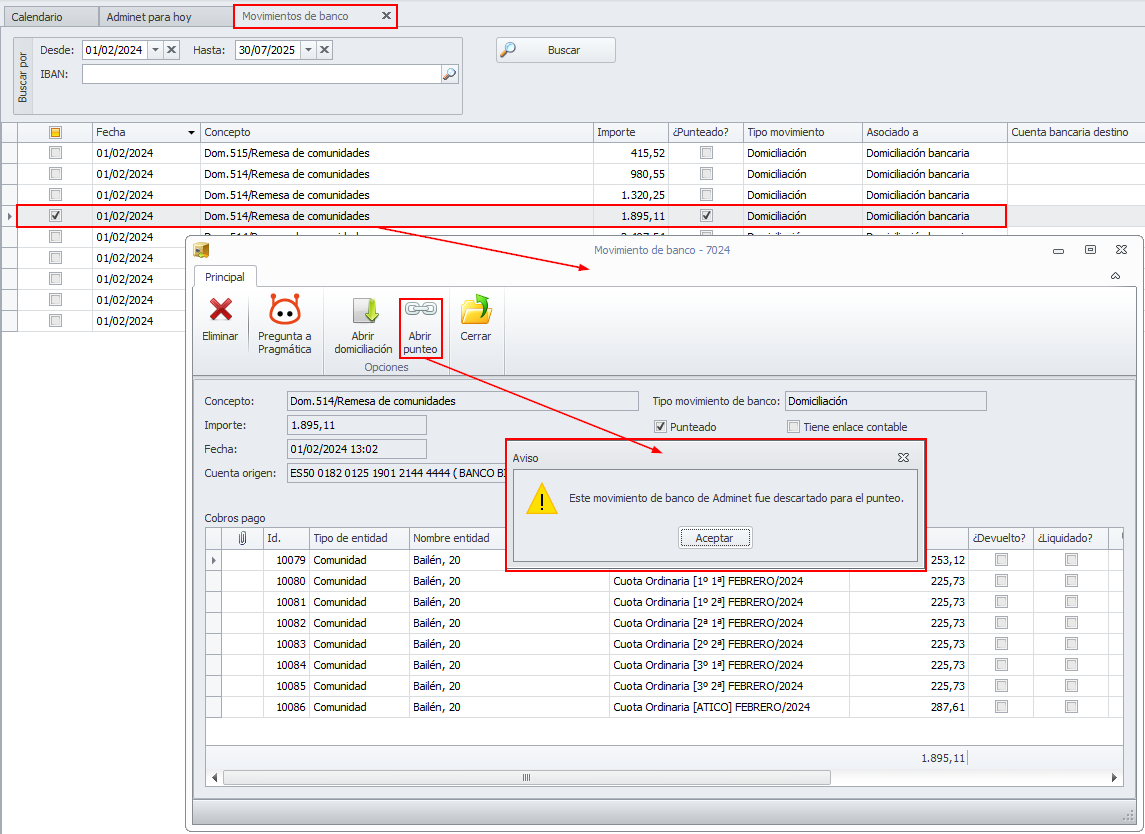Clear the Hasta date with X
The image size is (1145, 834).
coord(325,50)
